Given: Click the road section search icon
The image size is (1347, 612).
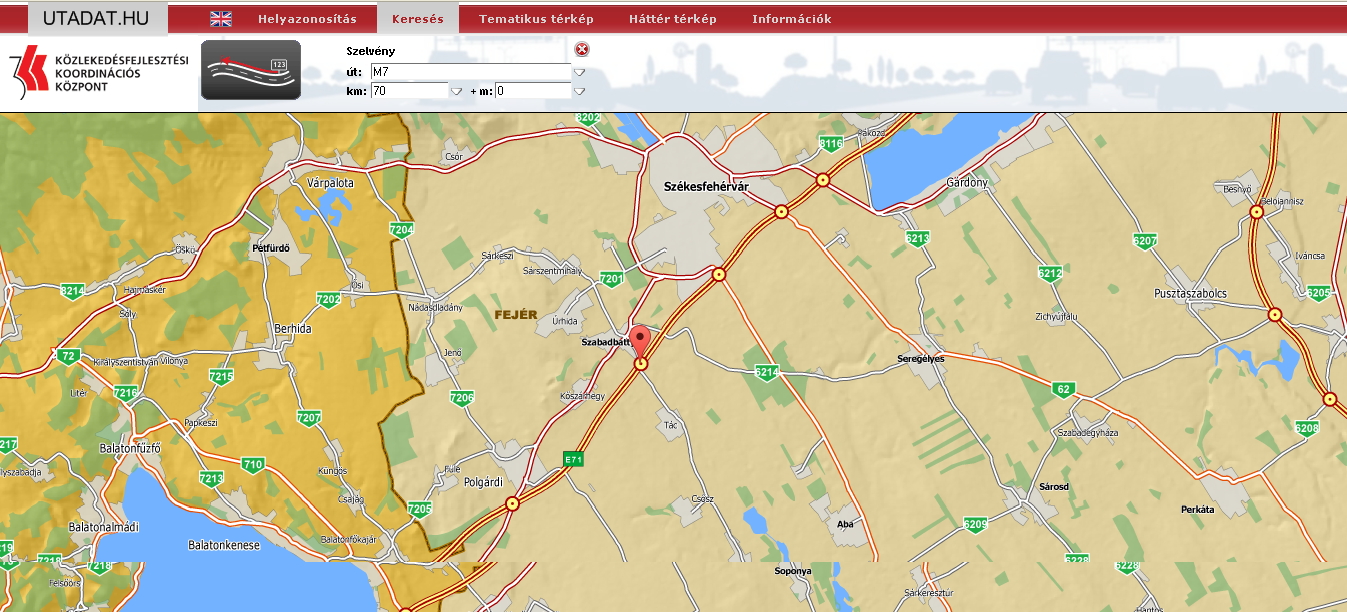Looking at the screenshot, I should pos(250,70).
